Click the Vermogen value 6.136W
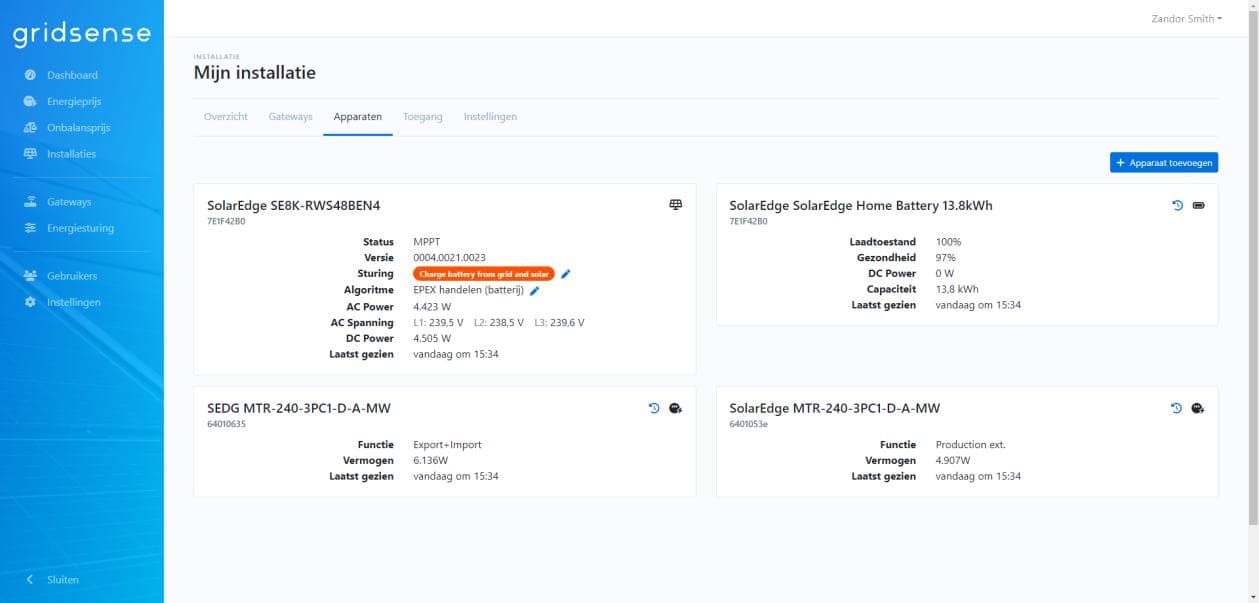Viewport: 1259px width, 603px height. 431,461
